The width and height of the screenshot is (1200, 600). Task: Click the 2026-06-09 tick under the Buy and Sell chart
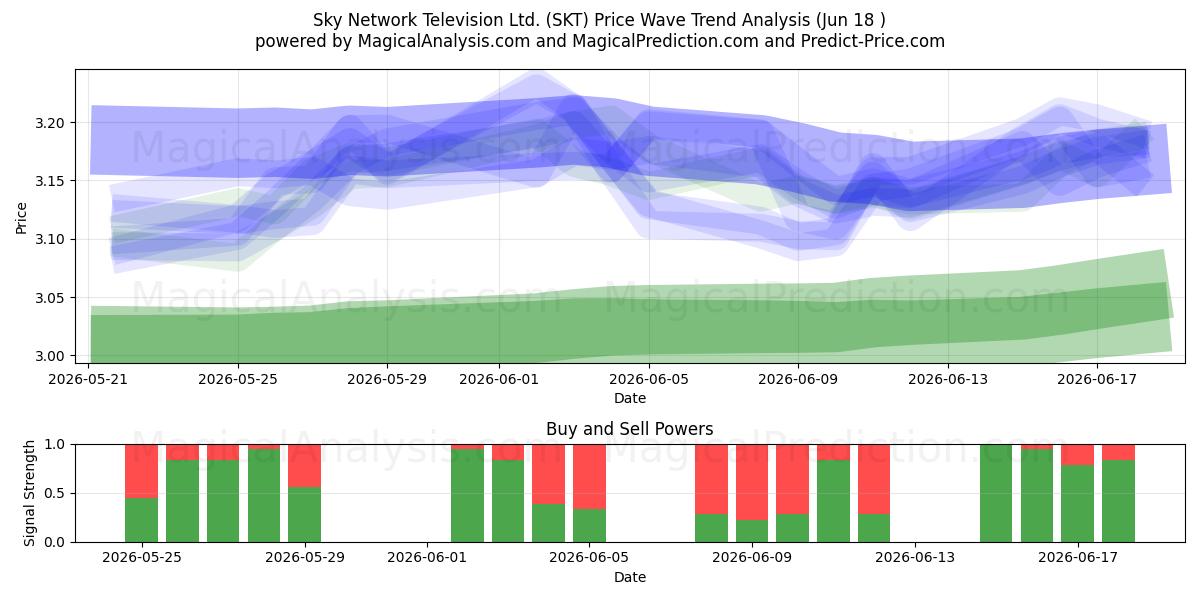pos(753,558)
